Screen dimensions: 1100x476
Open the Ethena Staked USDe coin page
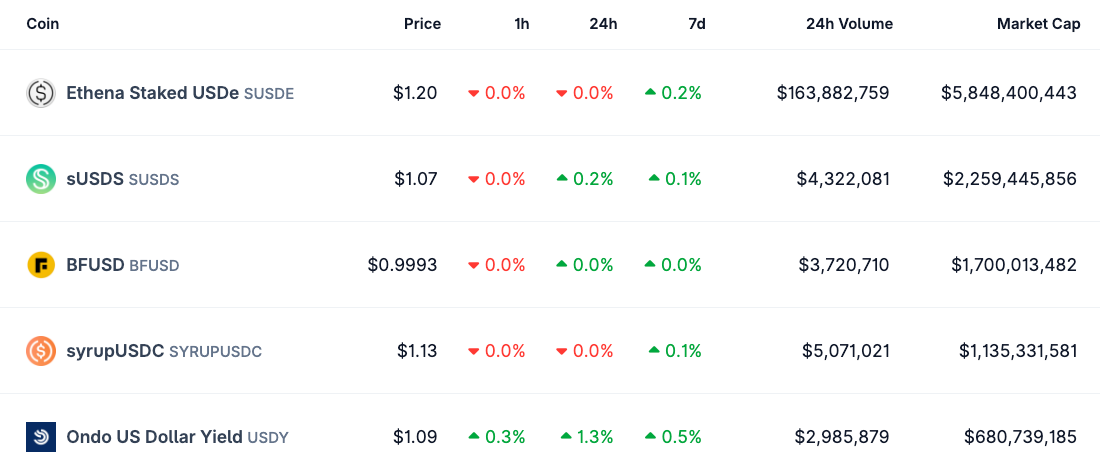[152, 93]
